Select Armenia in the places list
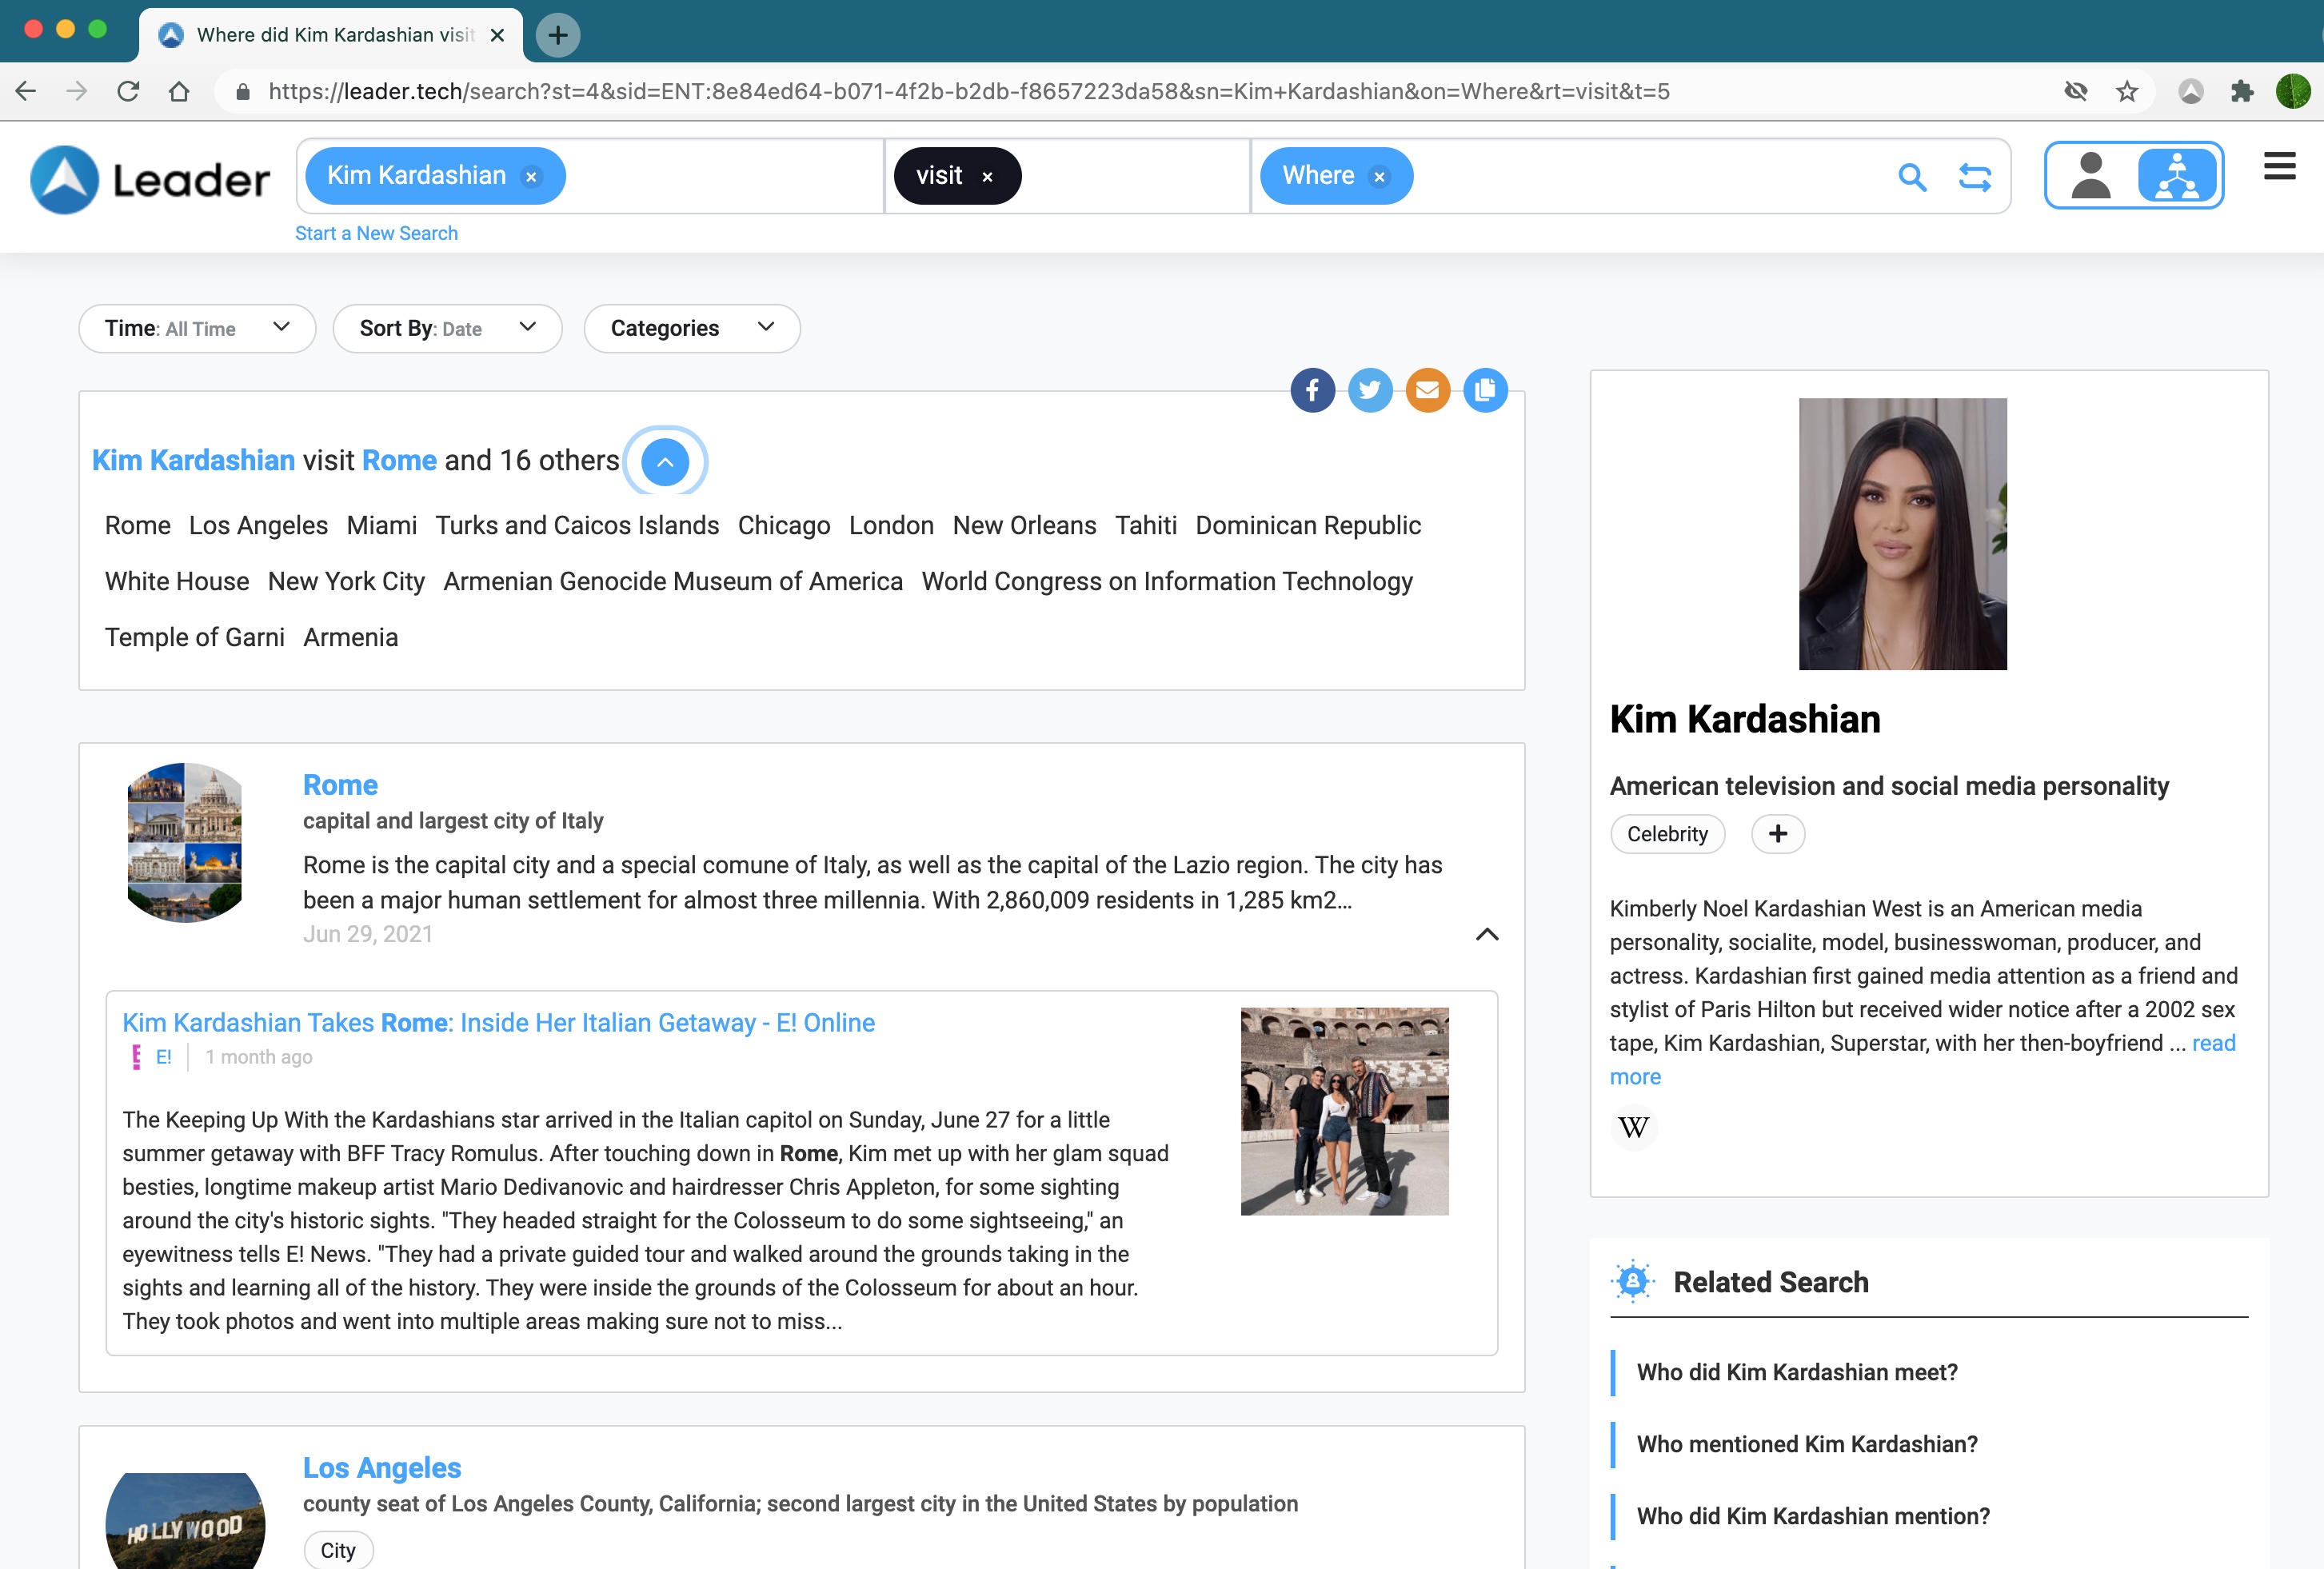This screenshot has height=1569, width=2324. (351, 637)
